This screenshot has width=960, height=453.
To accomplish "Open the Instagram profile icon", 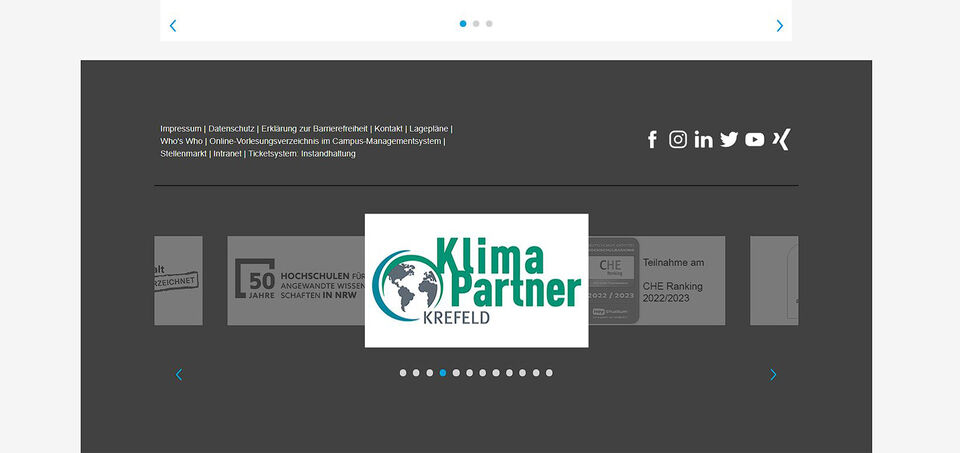I will (x=678, y=140).
